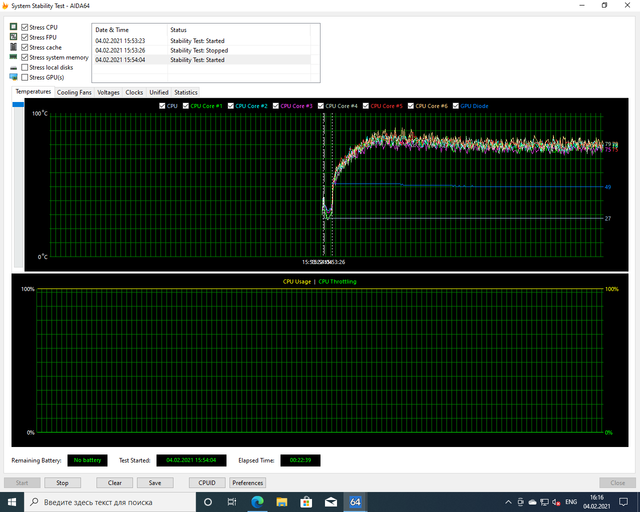Image resolution: width=640 pixels, height=512 pixels.
Task: Toggle the CPU Core #5 graph checkbox
Action: (366, 106)
